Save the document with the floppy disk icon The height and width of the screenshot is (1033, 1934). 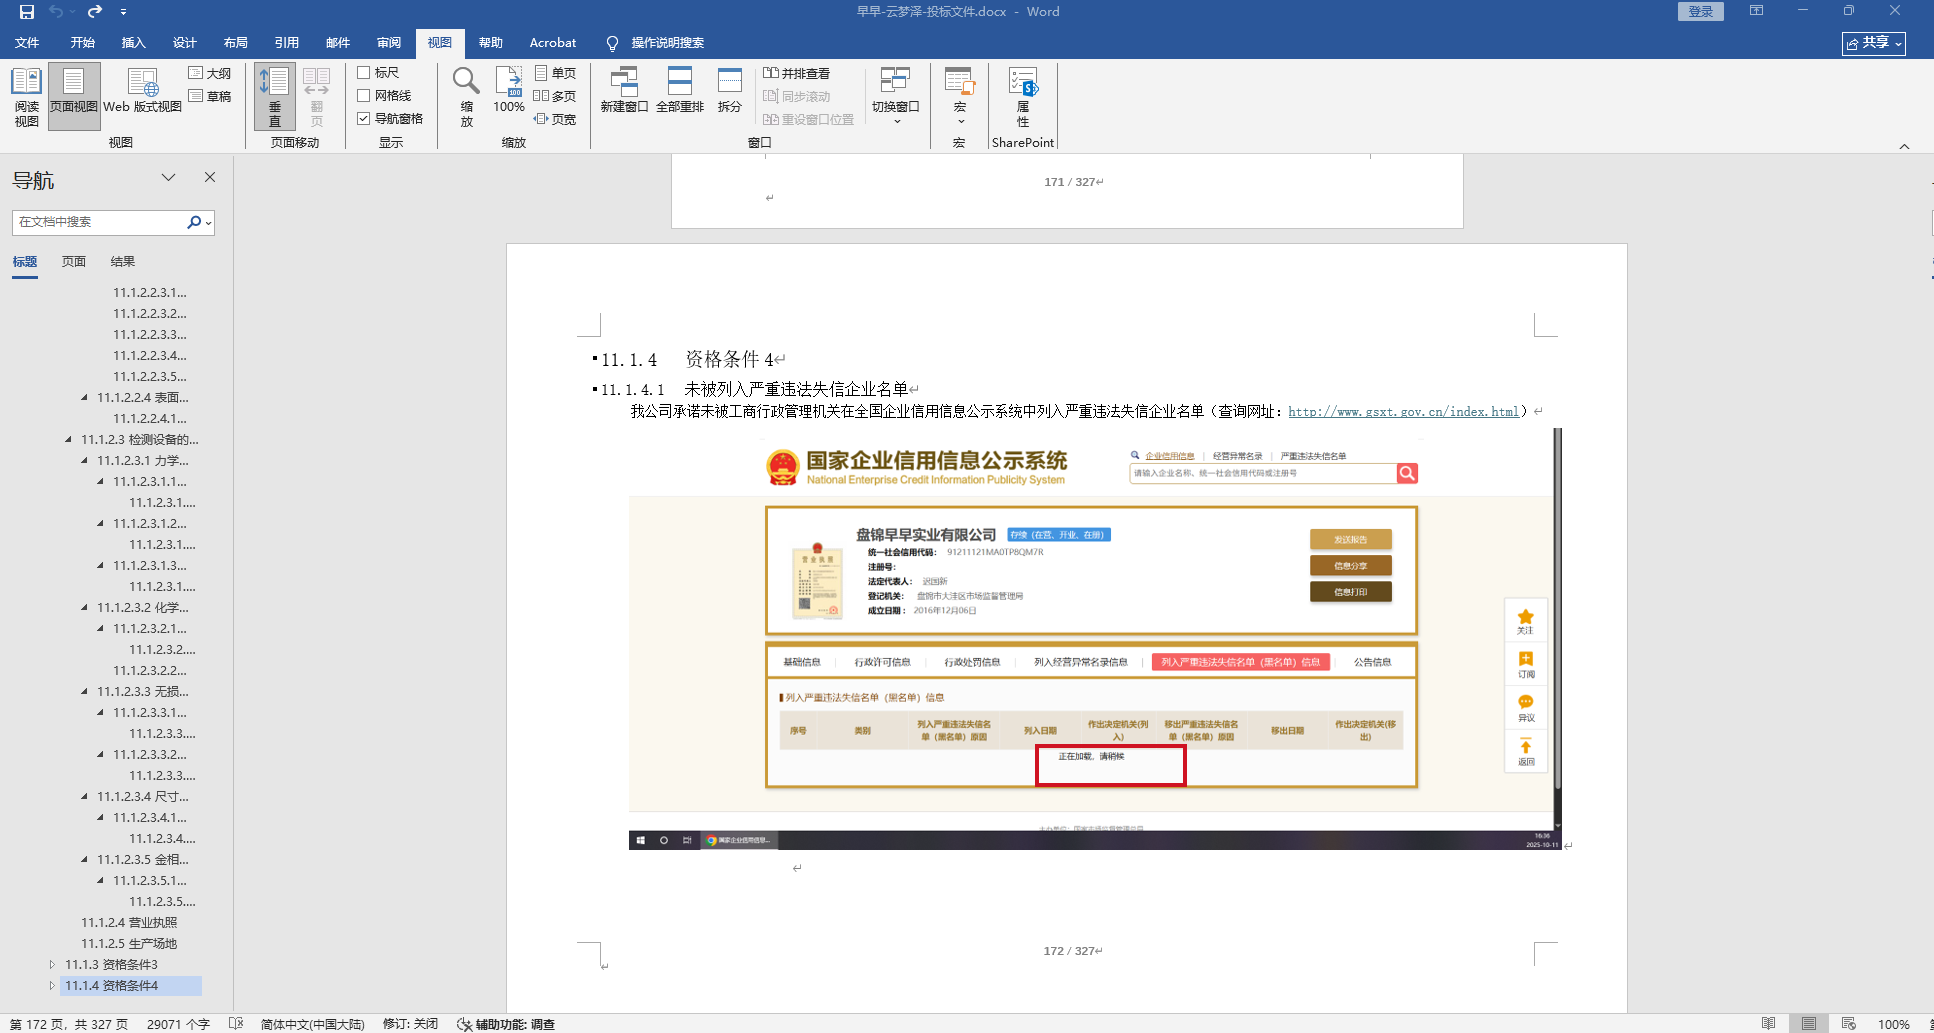(27, 12)
